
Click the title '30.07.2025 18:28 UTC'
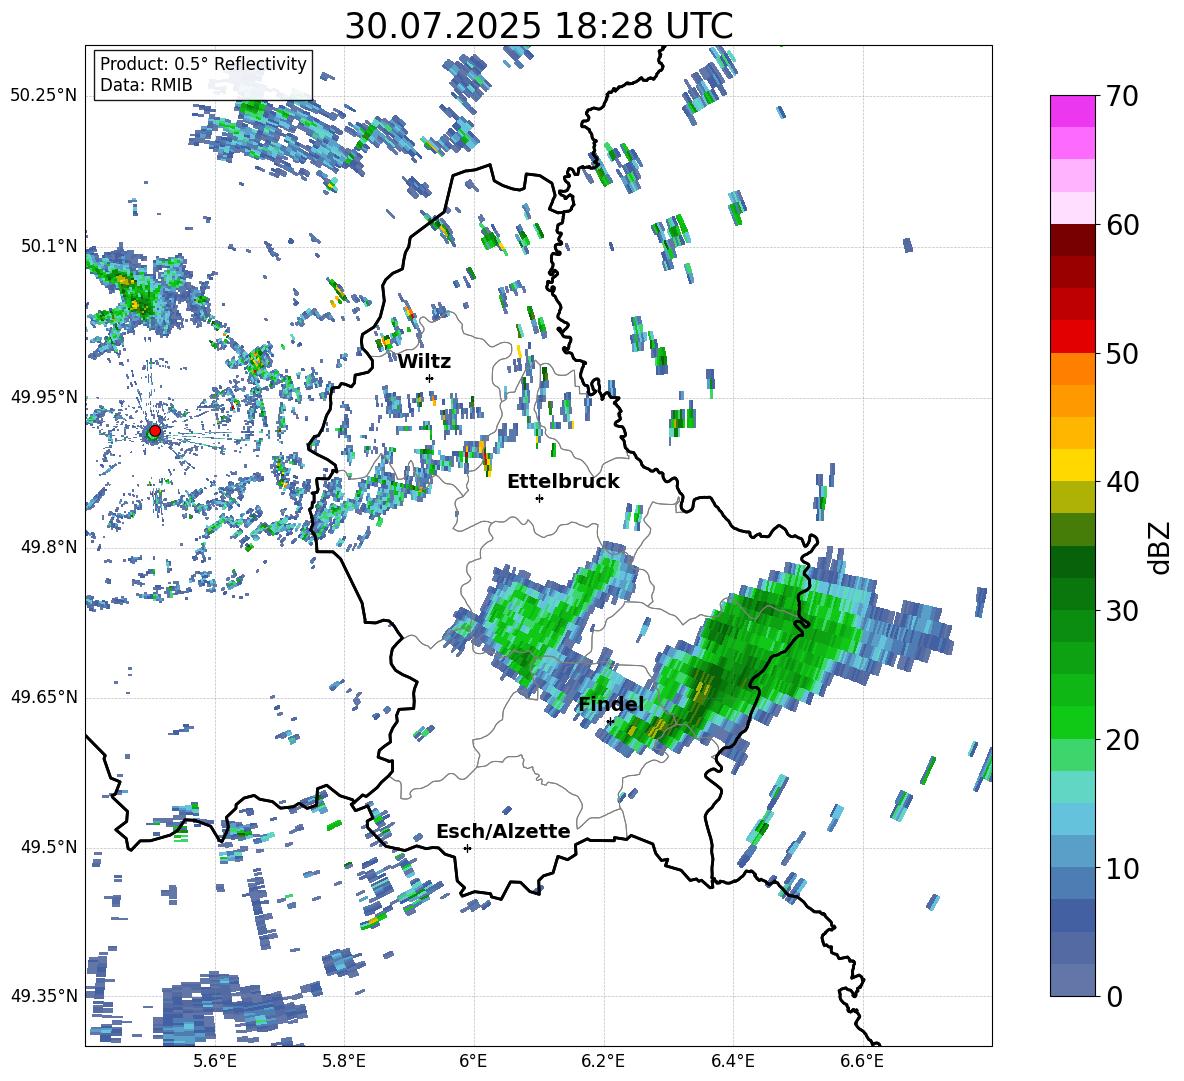click(x=539, y=26)
